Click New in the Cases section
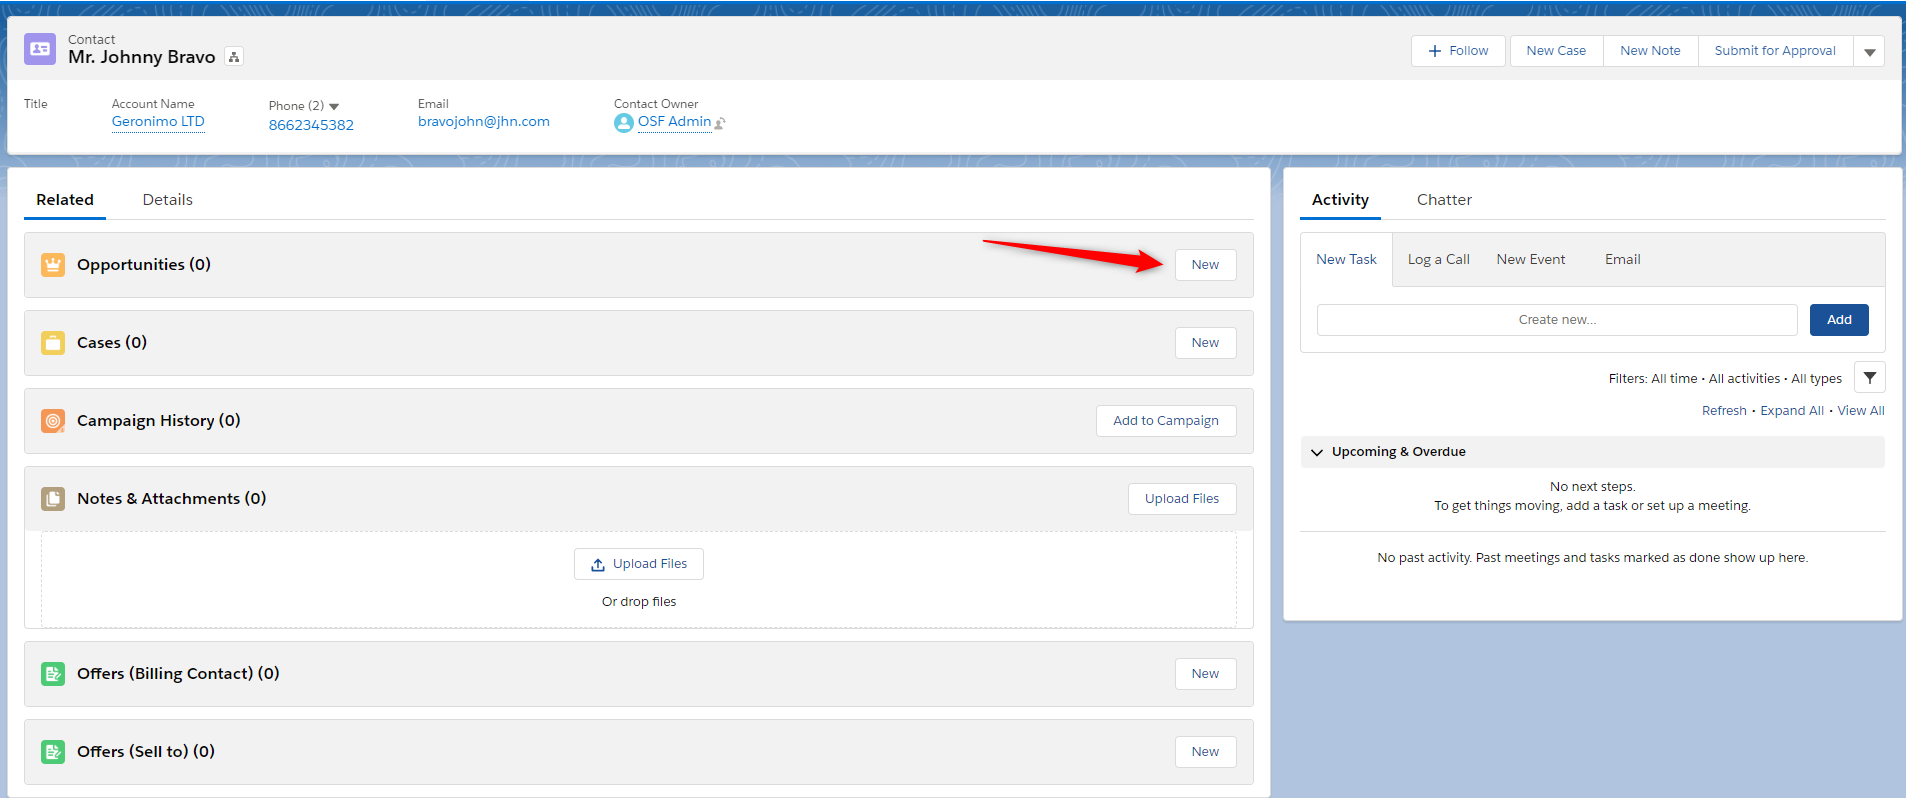Viewport: 1906px width, 798px height. click(1205, 343)
